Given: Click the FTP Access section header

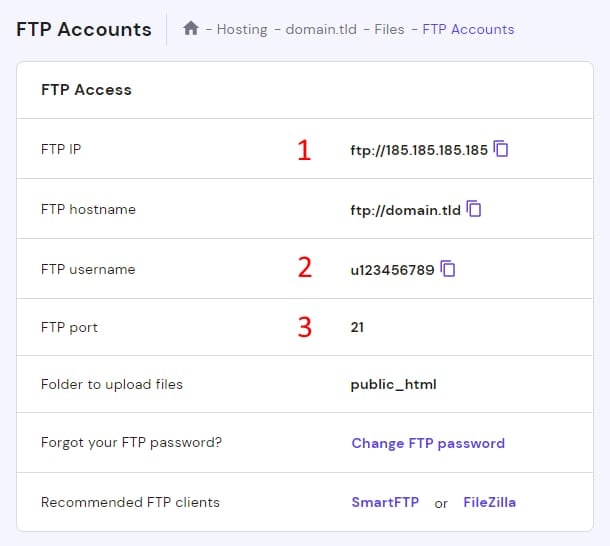Looking at the screenshot, I should [x=86, y=89].
